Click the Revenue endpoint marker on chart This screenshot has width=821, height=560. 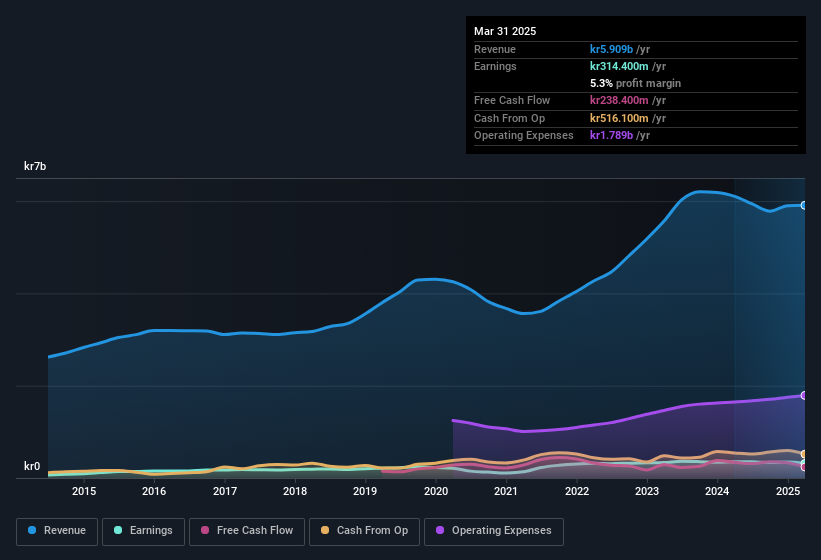(804, 205)
